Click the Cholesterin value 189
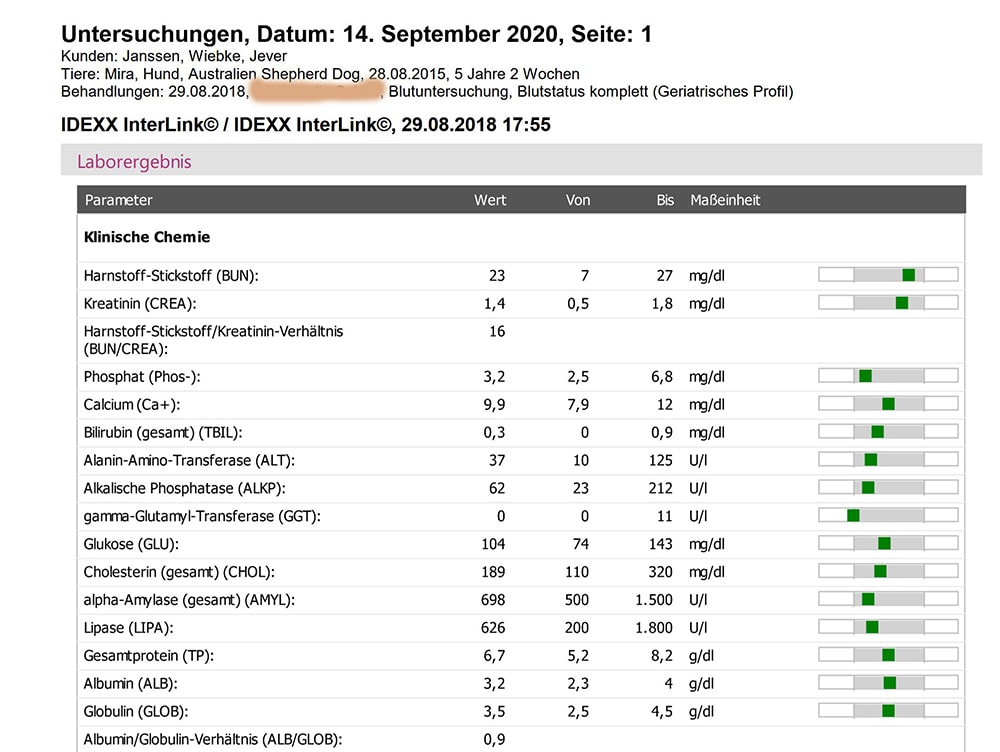 [493, 572]
